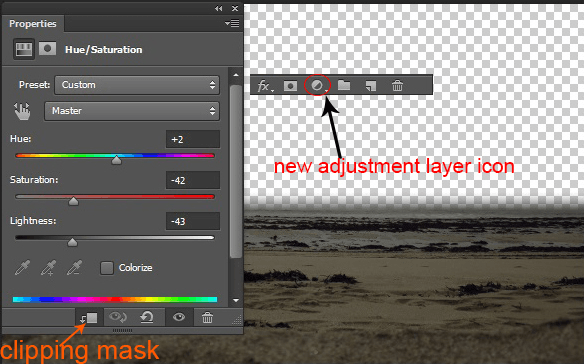Click the Lightness value field
This screenshot has width=584, height=364.
(193, 221)
